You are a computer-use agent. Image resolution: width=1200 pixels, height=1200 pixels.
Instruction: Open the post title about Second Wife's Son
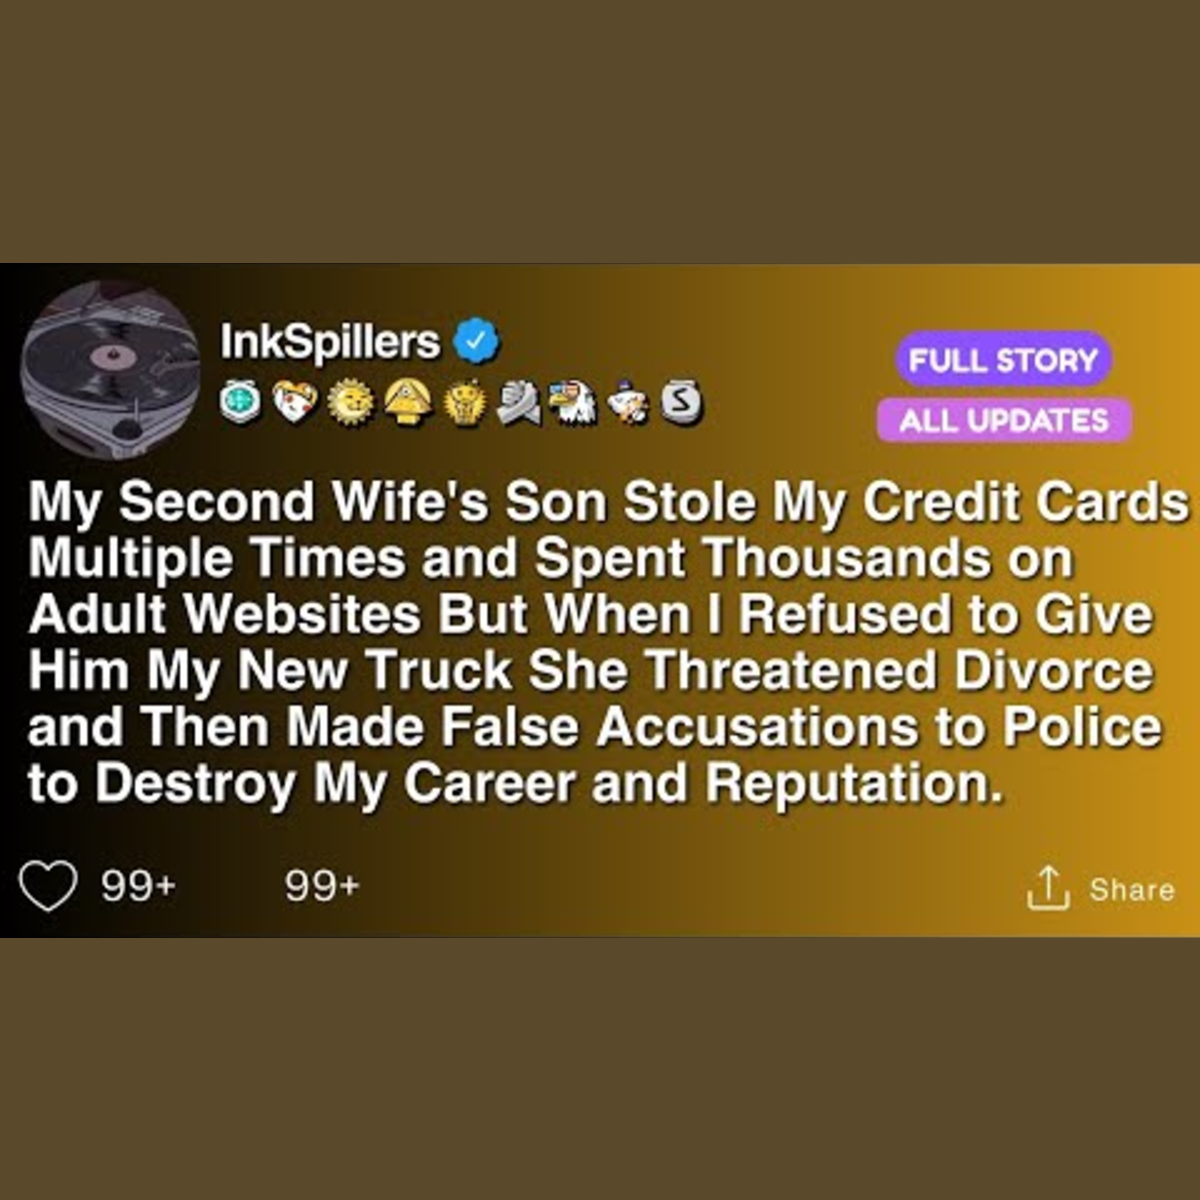(x=608, y=643)
